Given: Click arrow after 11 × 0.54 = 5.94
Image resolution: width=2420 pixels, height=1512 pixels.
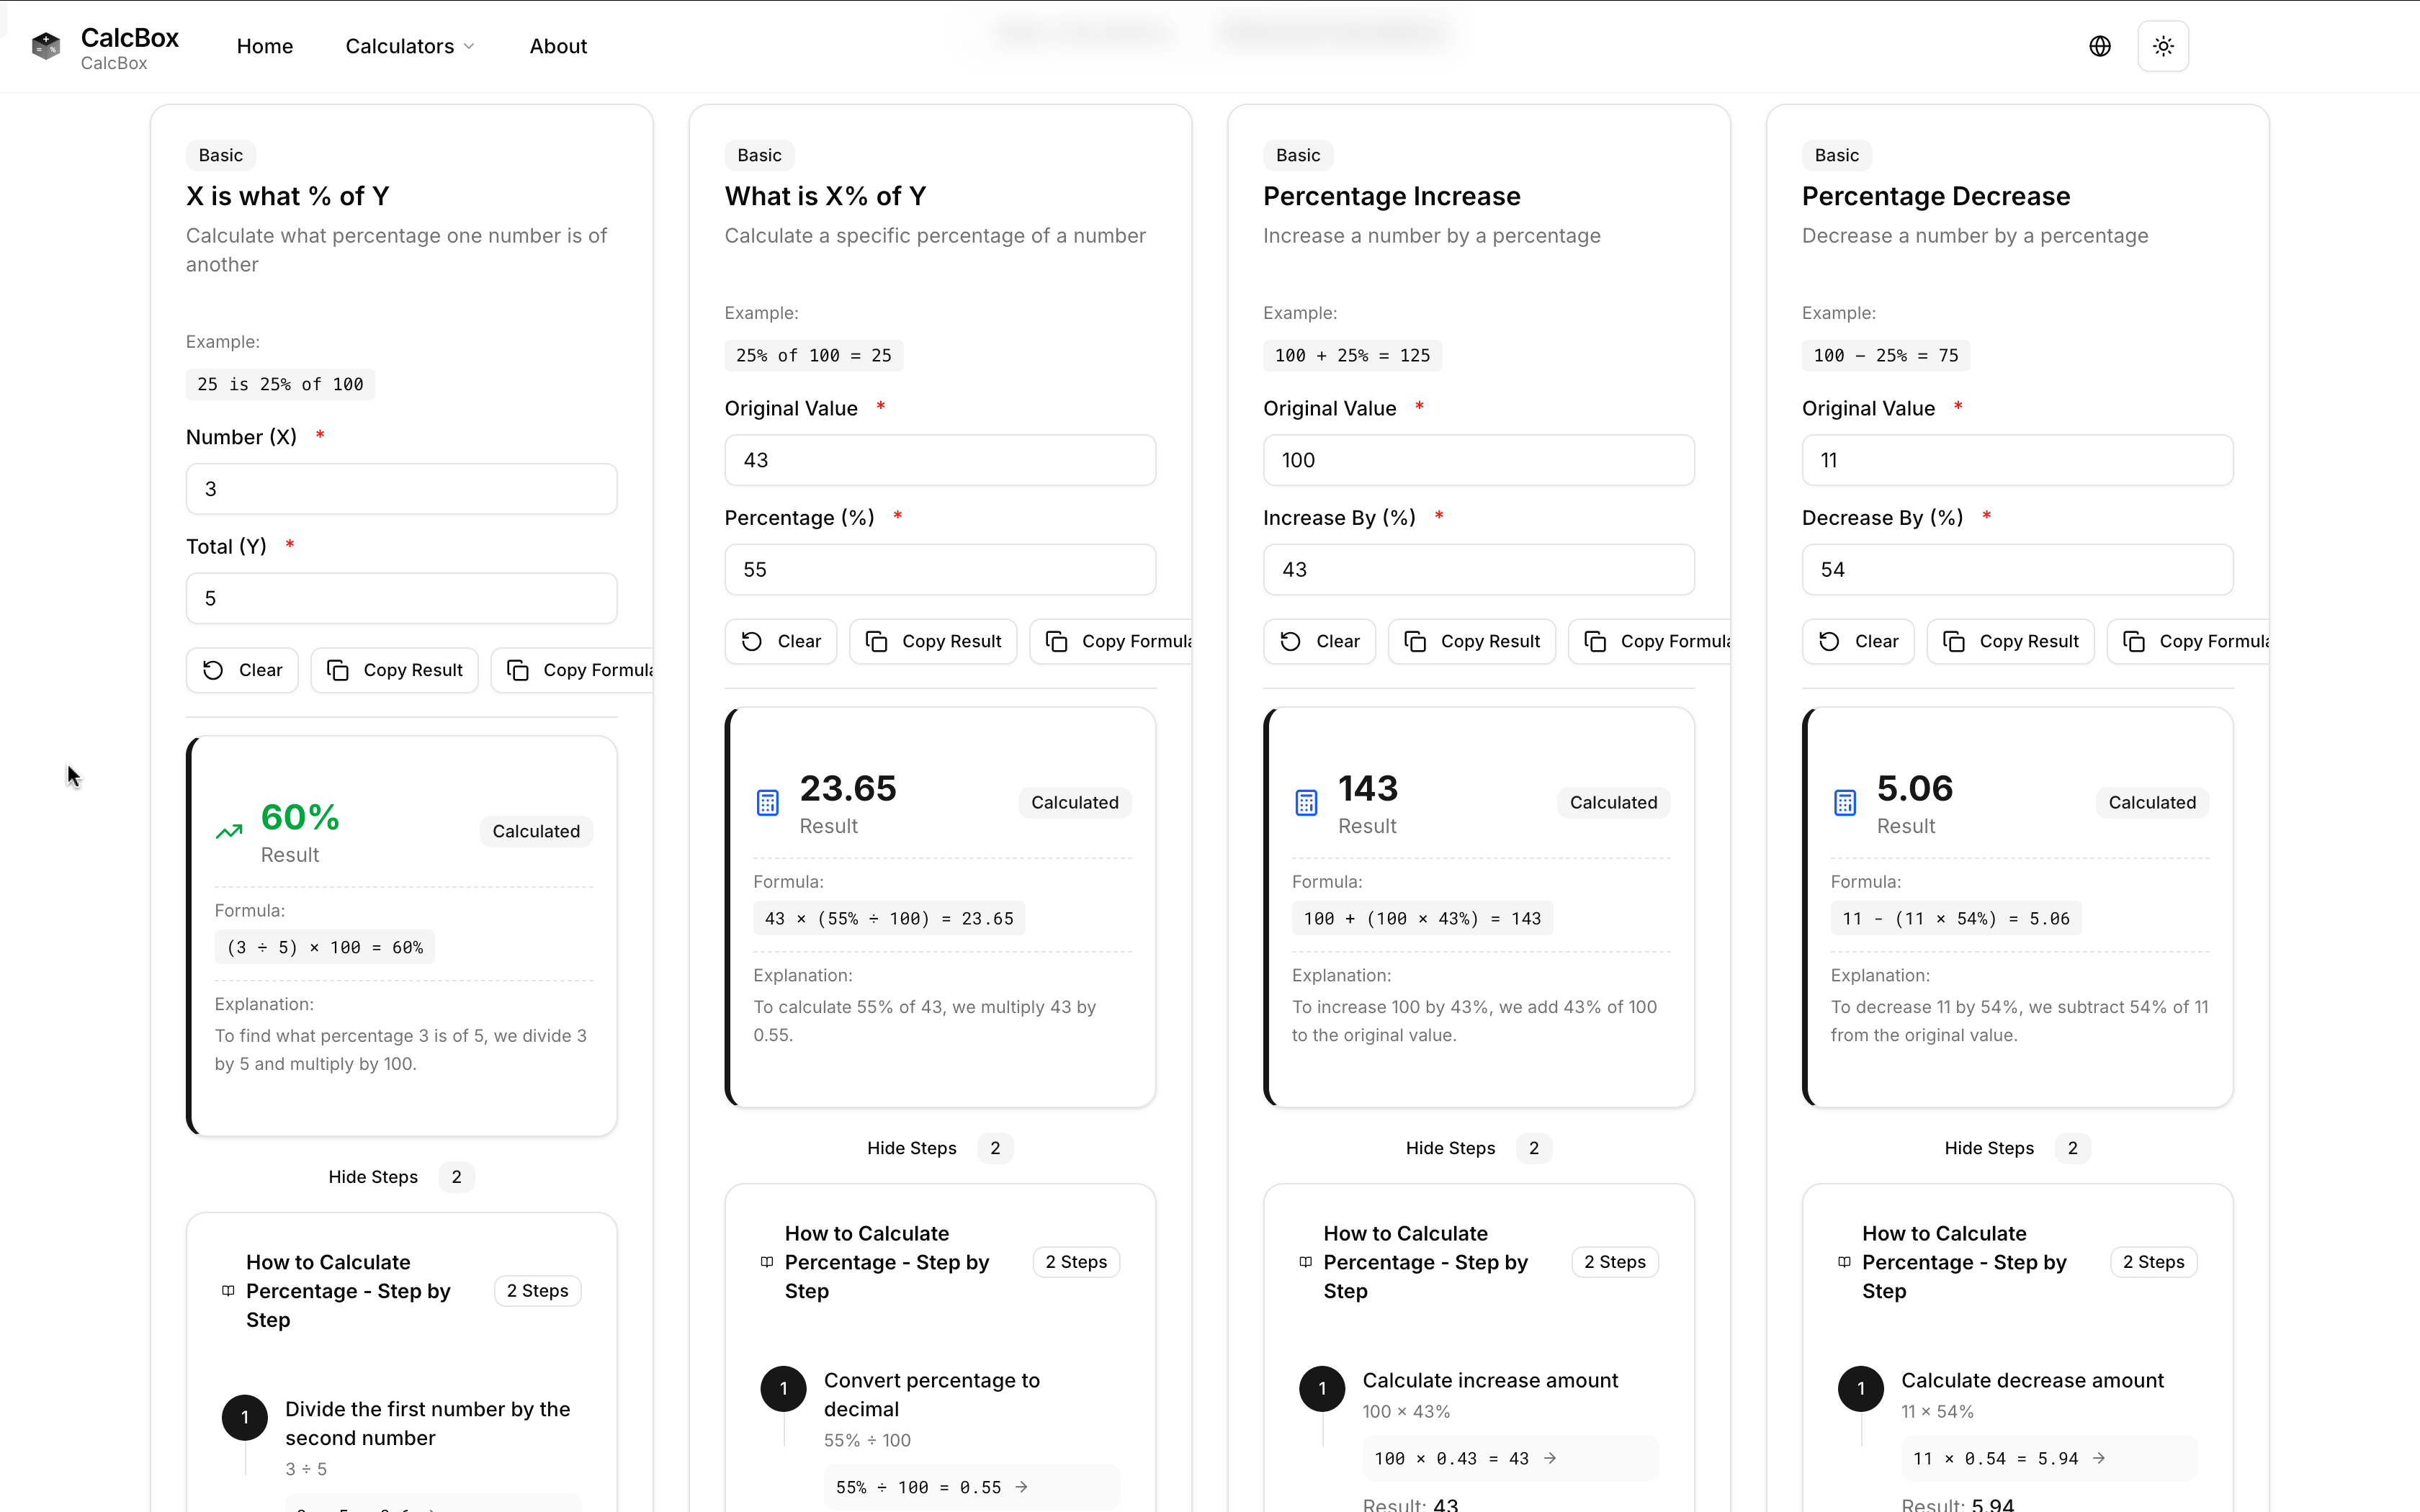Looking at the screenshot, I should coord(2099,1458).
